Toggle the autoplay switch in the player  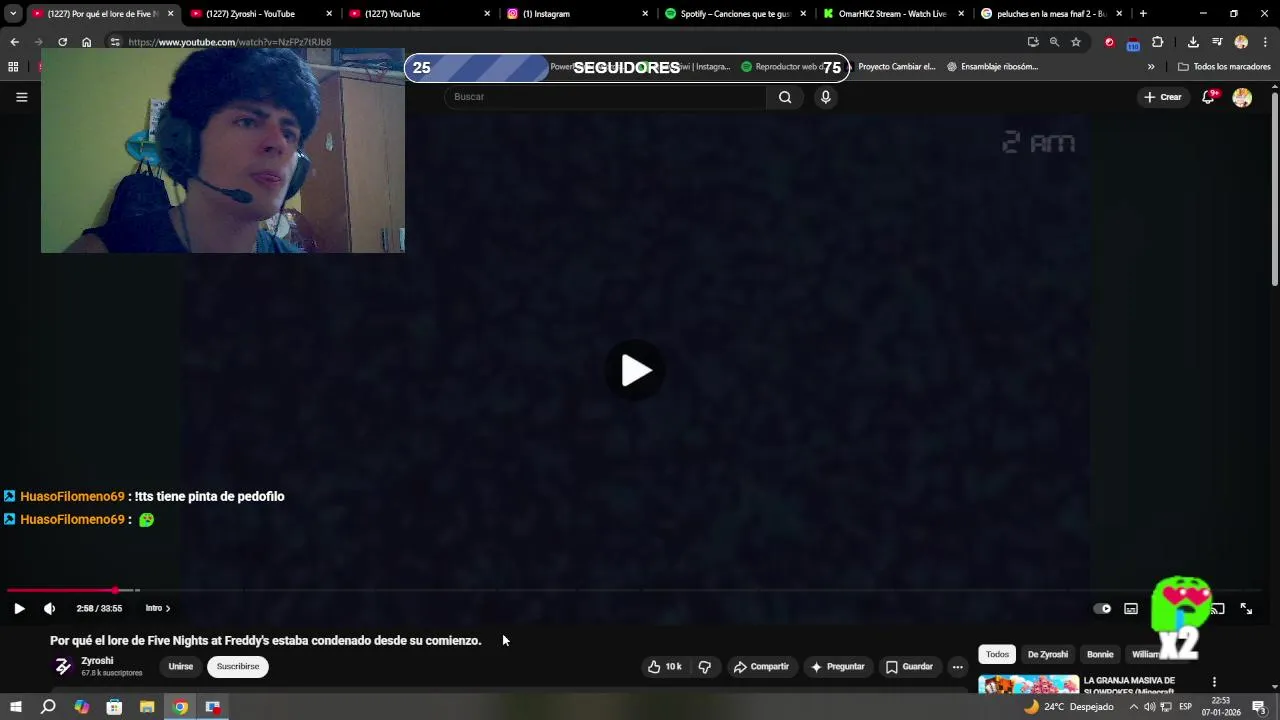(x=1102, y=608)
